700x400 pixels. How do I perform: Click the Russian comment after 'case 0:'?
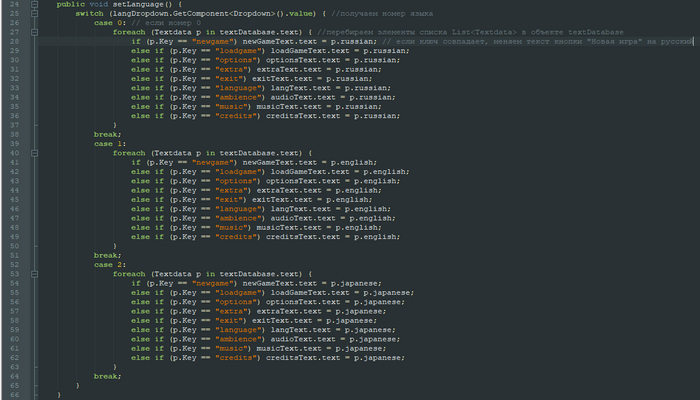pos(166,23)
